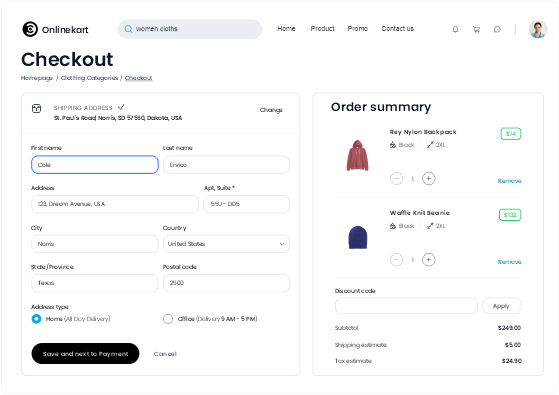The image size is (559, 395).
Task: Click the City input field
Action: 95,244
